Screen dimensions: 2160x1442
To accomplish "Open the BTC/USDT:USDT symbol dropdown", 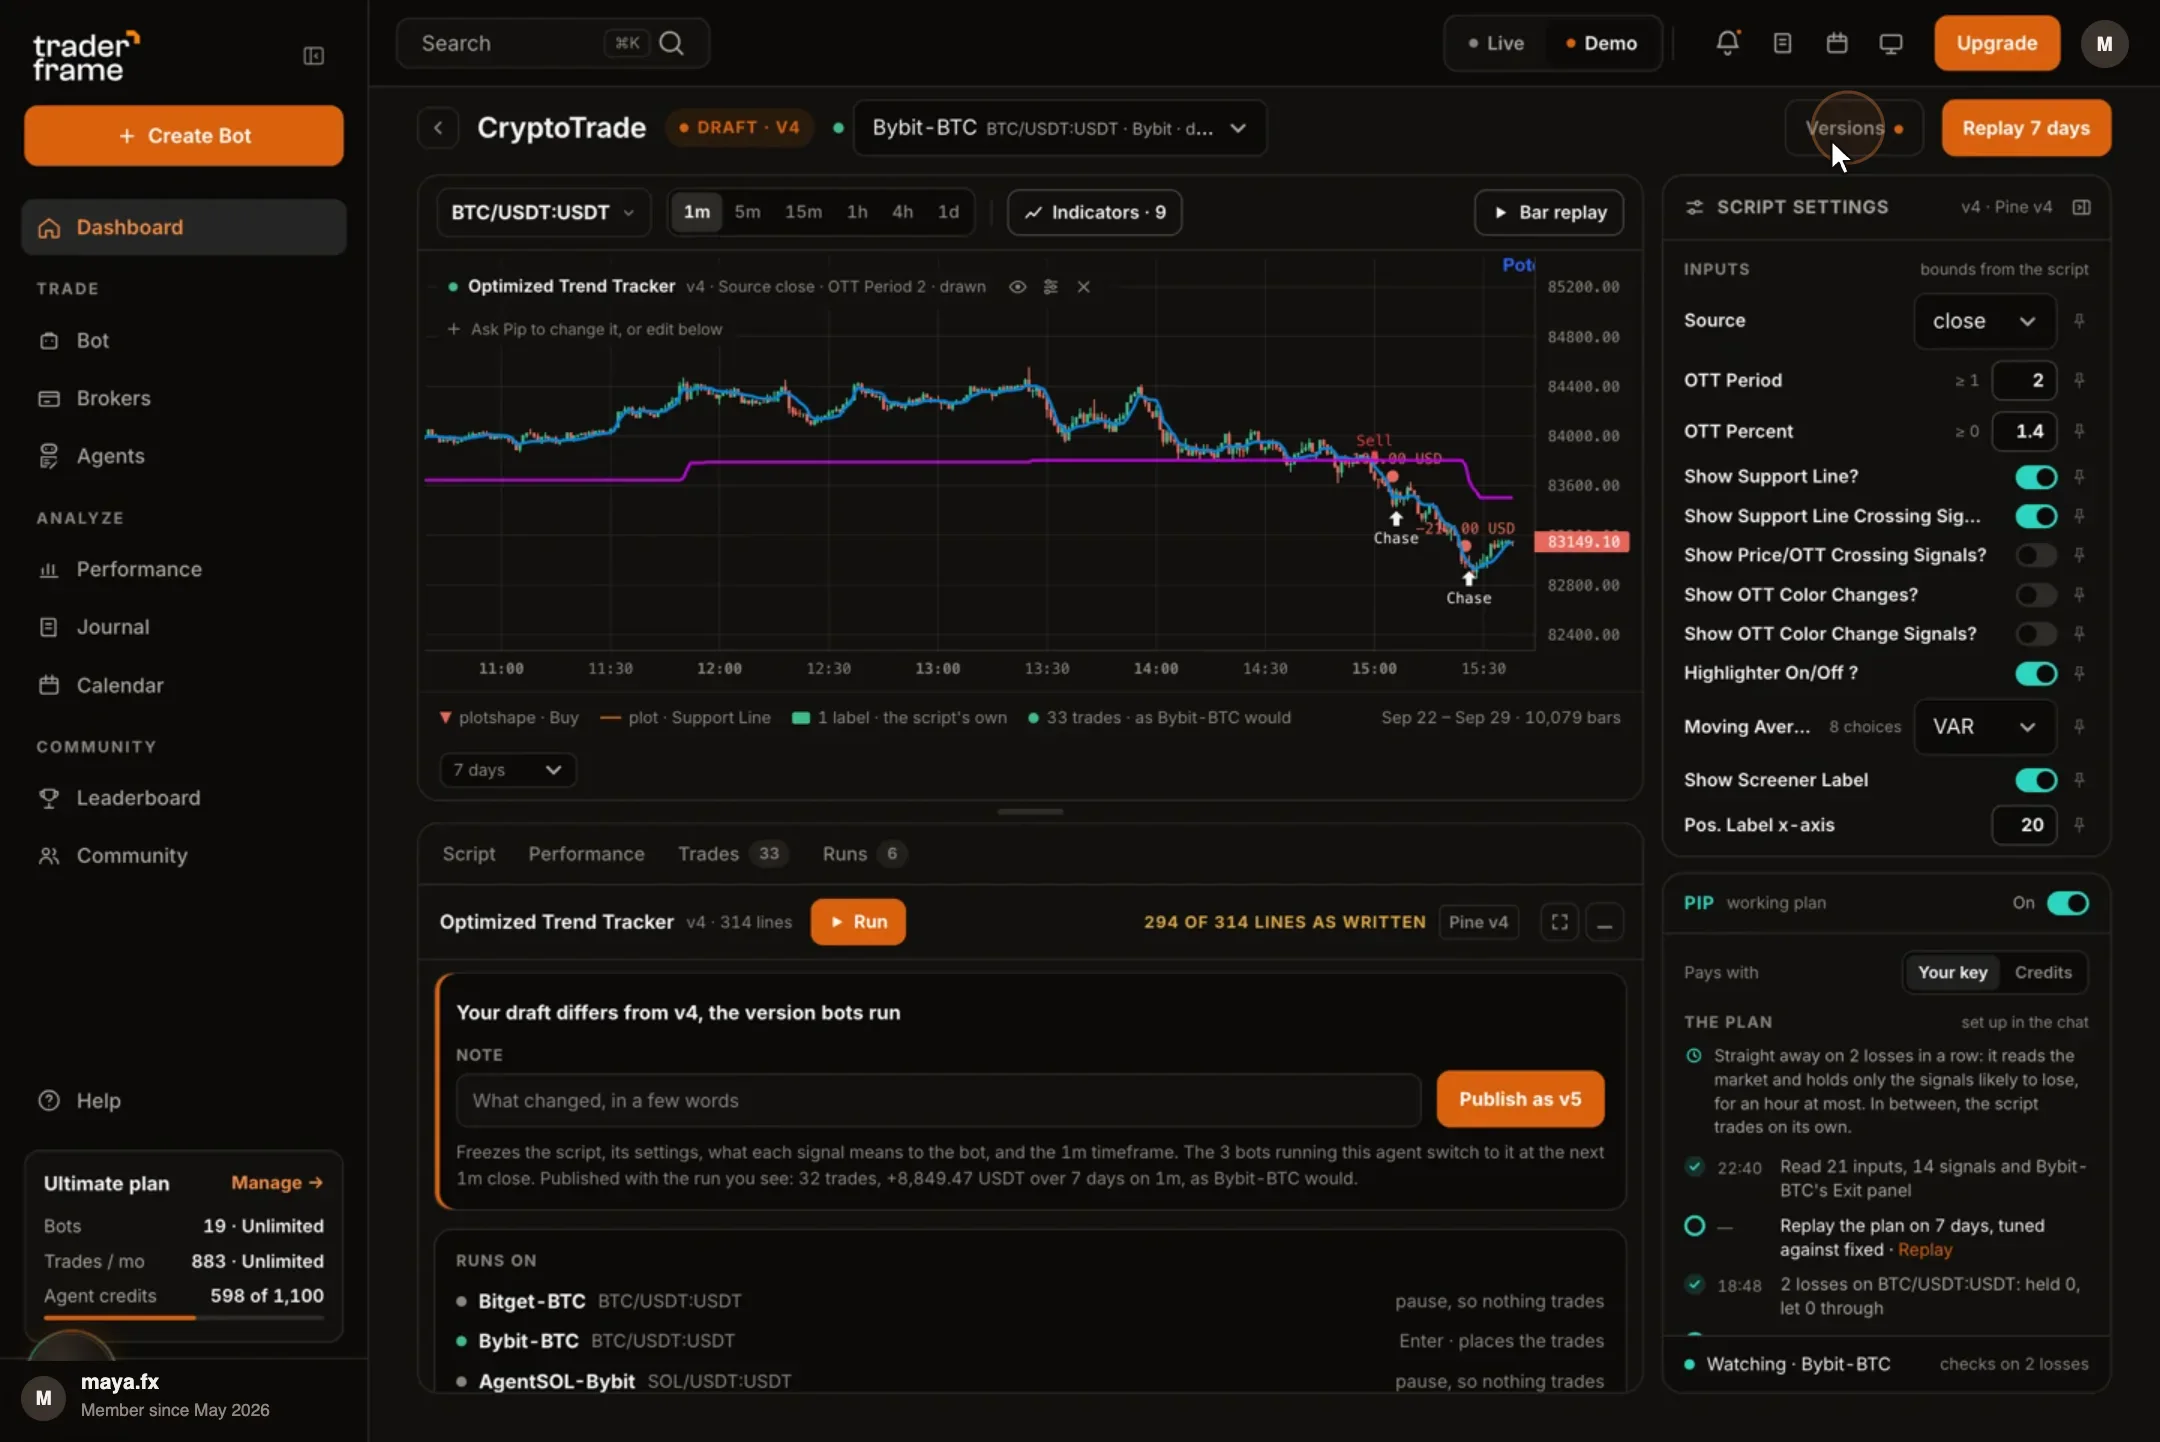I will [x=543, y=212].
